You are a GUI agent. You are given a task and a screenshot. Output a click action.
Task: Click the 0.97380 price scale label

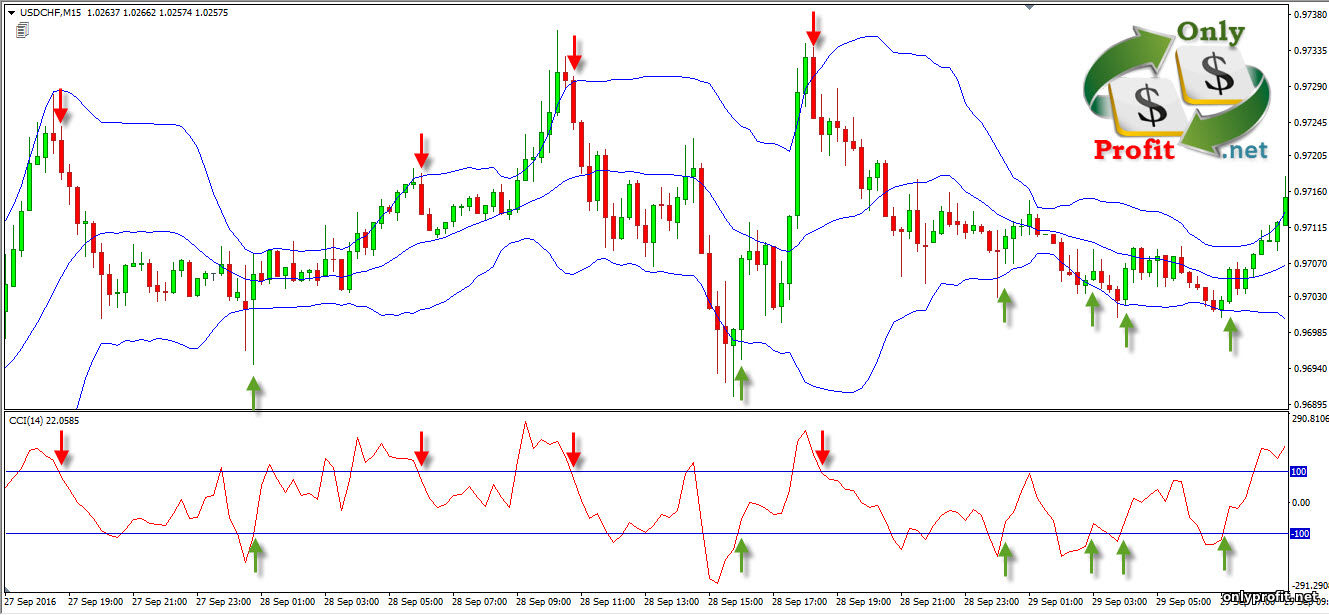point(1306,15)
